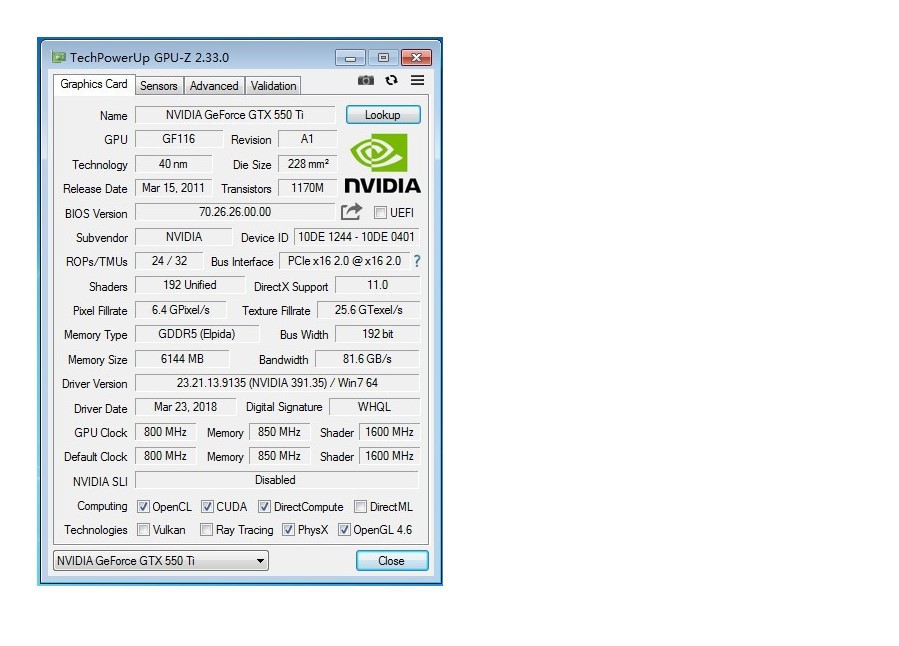Uncheck the CUDA computing checkbox
Viewport: 899px width, 646px height.
click(x=207, y=506)
